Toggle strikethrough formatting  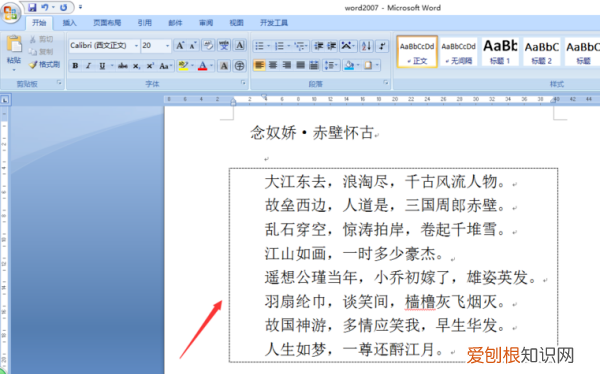tap(122, 66)
